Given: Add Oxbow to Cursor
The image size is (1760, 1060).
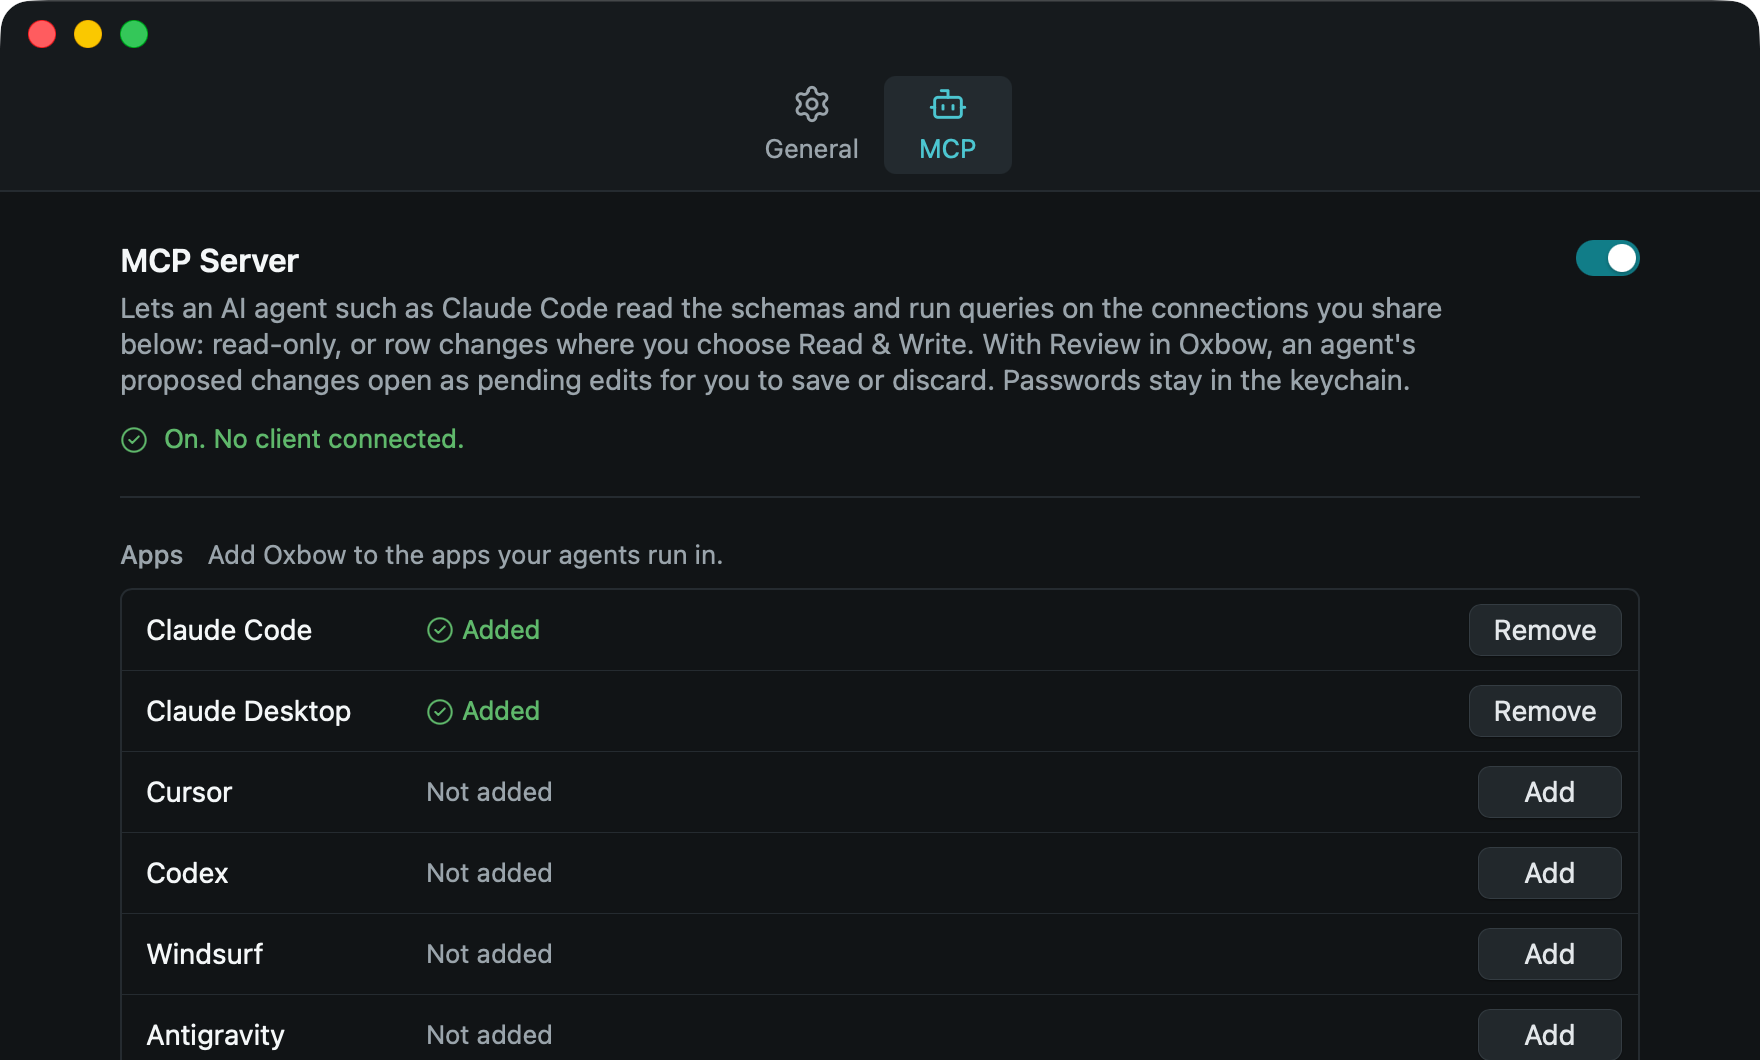Looking at the screenshot, I should [x=1549, y=792].
